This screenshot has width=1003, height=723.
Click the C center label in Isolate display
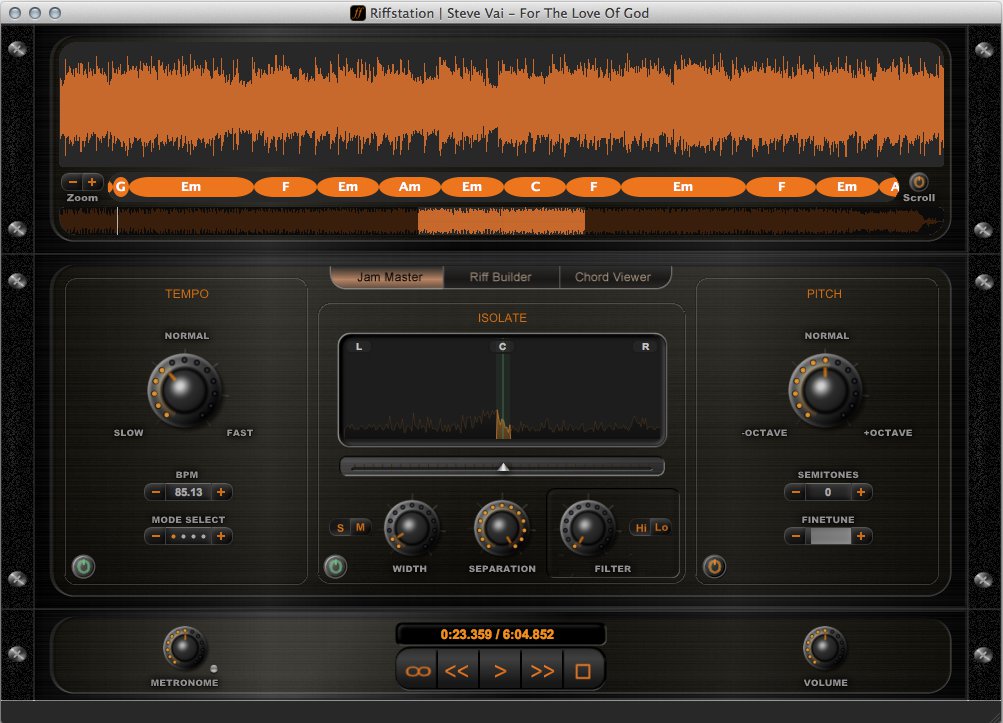point(502,347)
